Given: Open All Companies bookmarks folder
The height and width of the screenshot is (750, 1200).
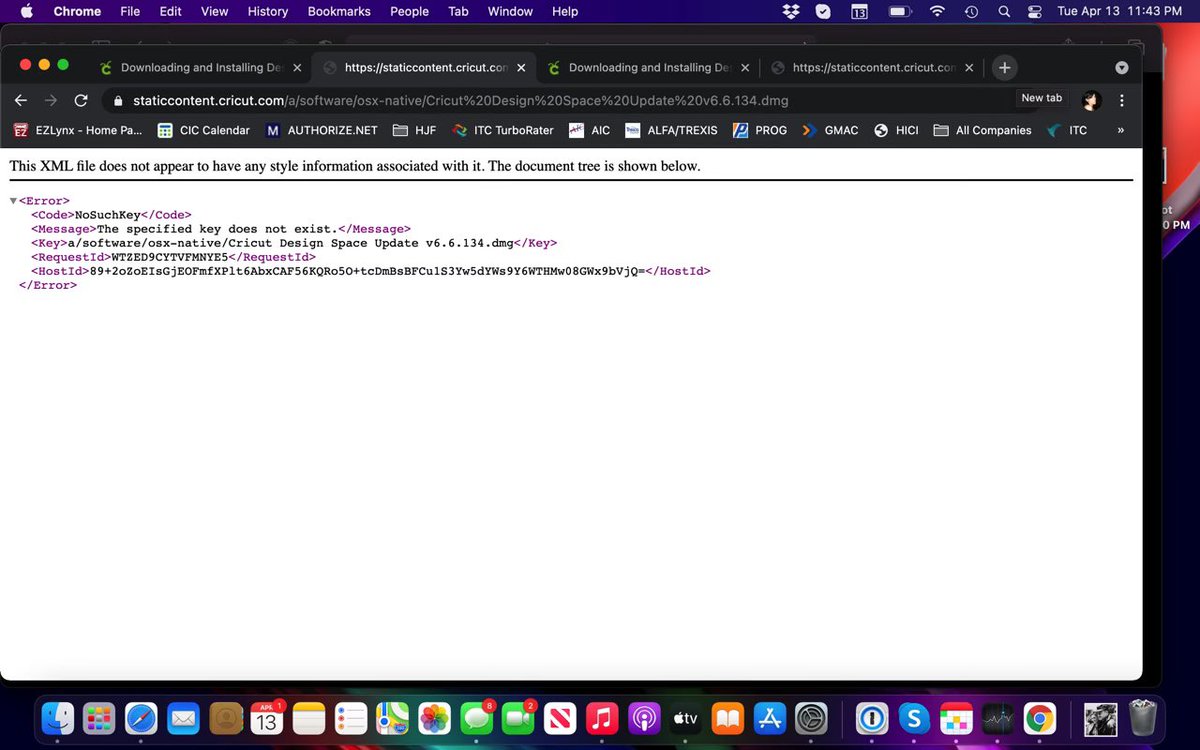Looking at the screenshot, I should (982, 130).
